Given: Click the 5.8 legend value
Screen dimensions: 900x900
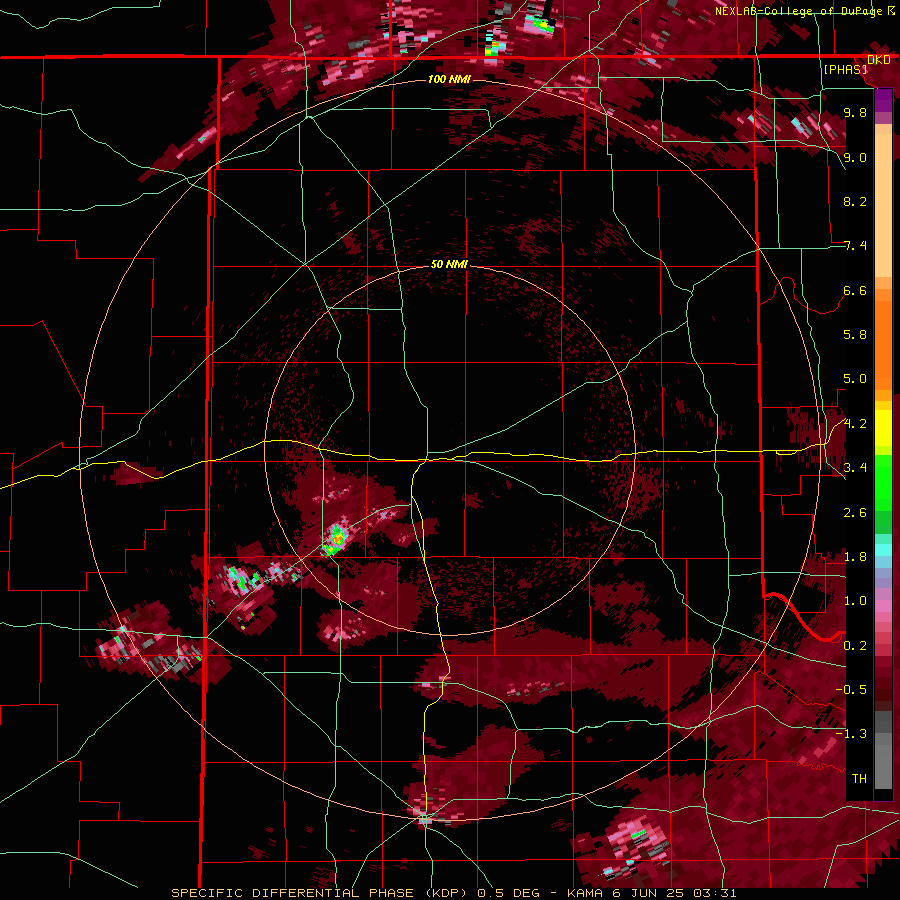Looking at the screenshot, I should [x=855, y=335].
